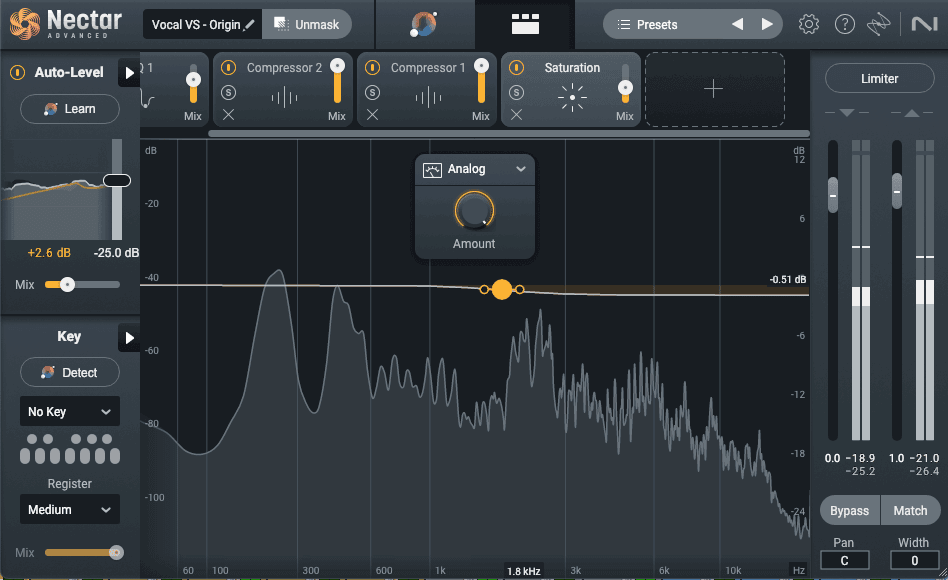The height and width of the screenshot is (580, 948).
Task: Open the Vocal Assistant icon
Action: [424, 24]
